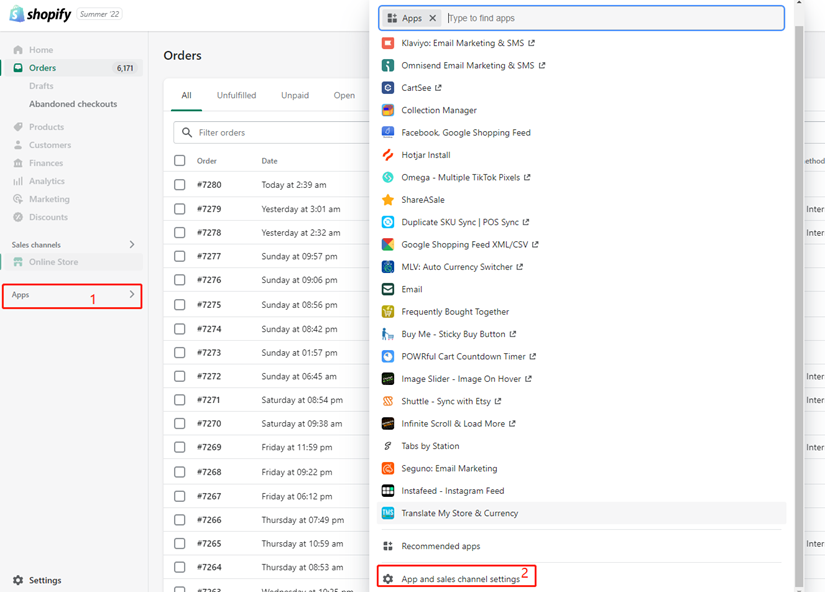Click the Marketing target icon
The image size is (825, 592).
click(18, 199)
